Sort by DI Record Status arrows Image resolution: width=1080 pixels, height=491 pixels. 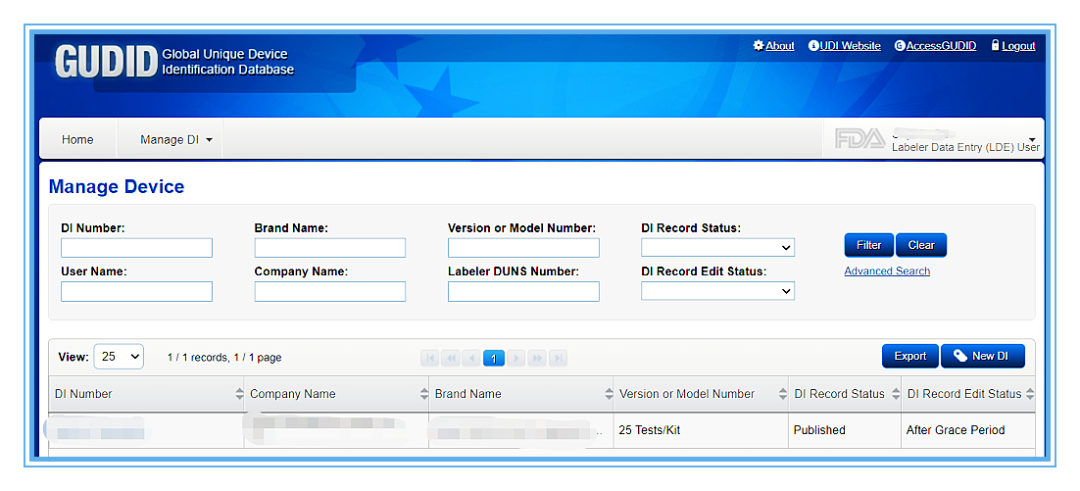[896, 395]
